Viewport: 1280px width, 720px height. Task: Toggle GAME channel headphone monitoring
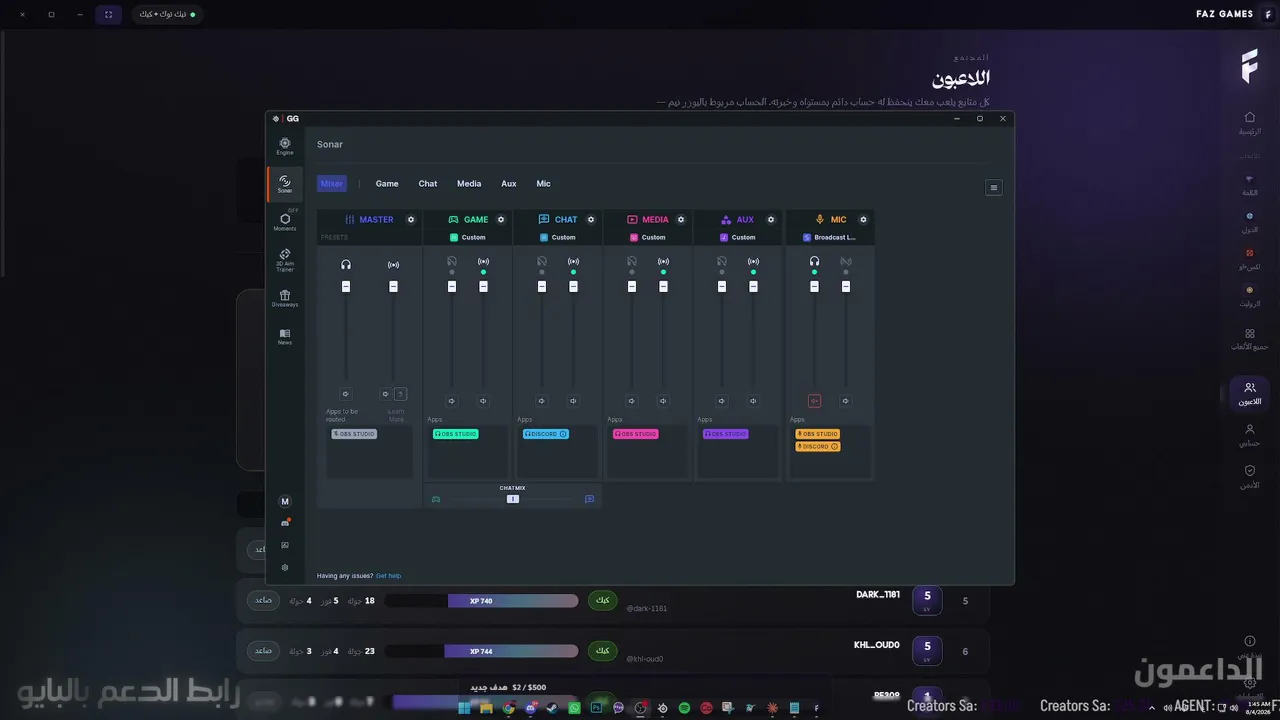point(452,262)
